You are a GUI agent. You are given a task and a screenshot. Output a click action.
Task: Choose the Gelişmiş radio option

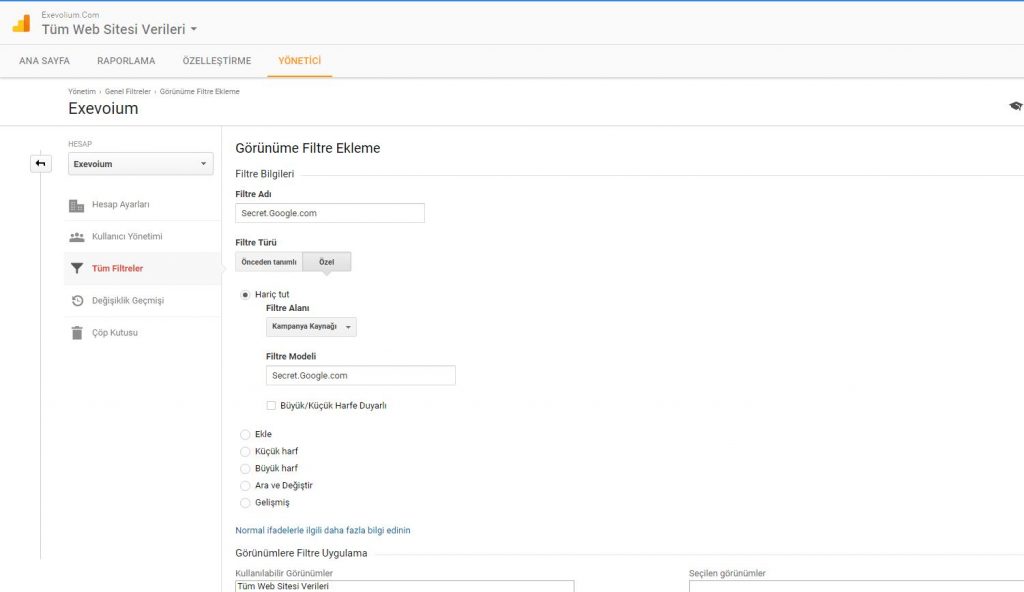tap(245, 502)
